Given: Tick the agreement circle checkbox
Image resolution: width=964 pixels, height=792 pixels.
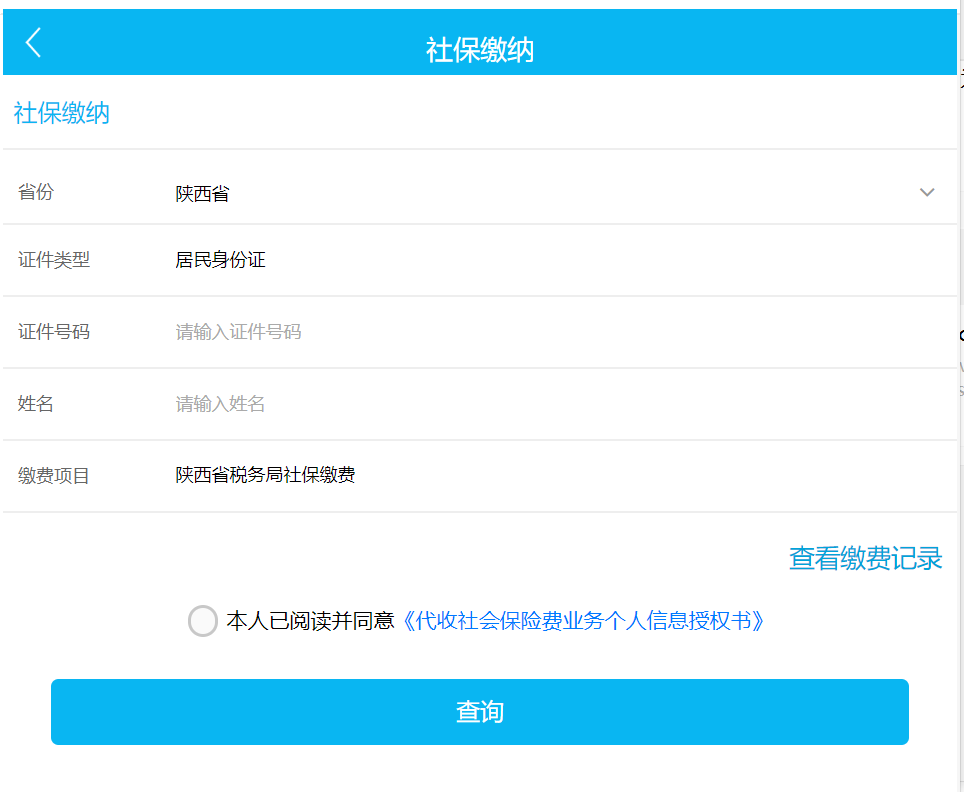Looking at the screenshot, I should click(203, 621).
